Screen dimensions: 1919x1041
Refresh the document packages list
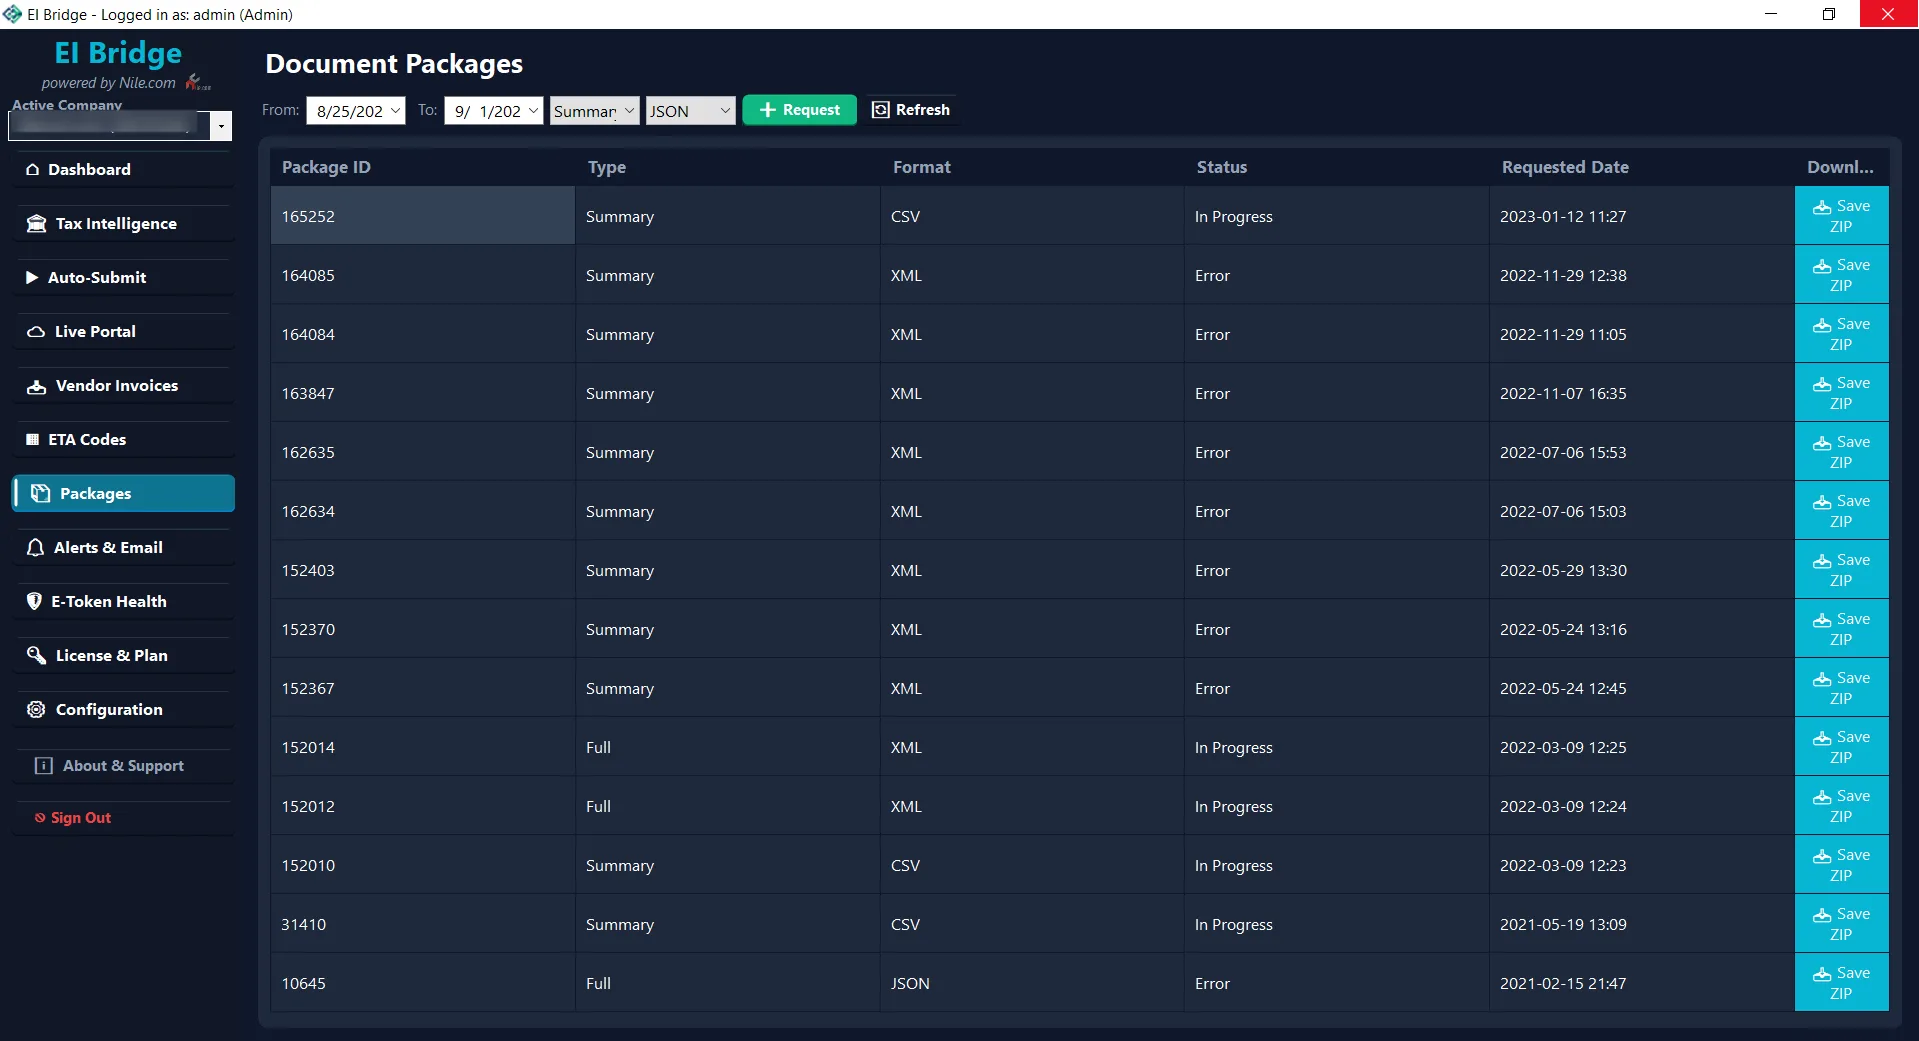(x=911, y=110)
